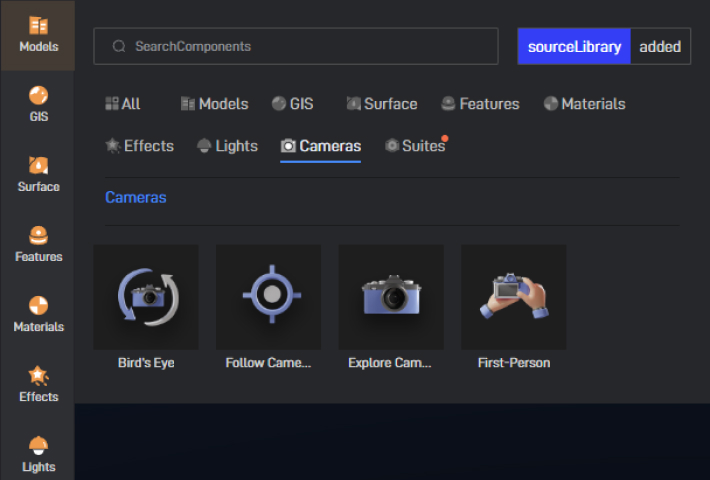
Task: Select the All category tab
Action: click(x=123, y=104)
